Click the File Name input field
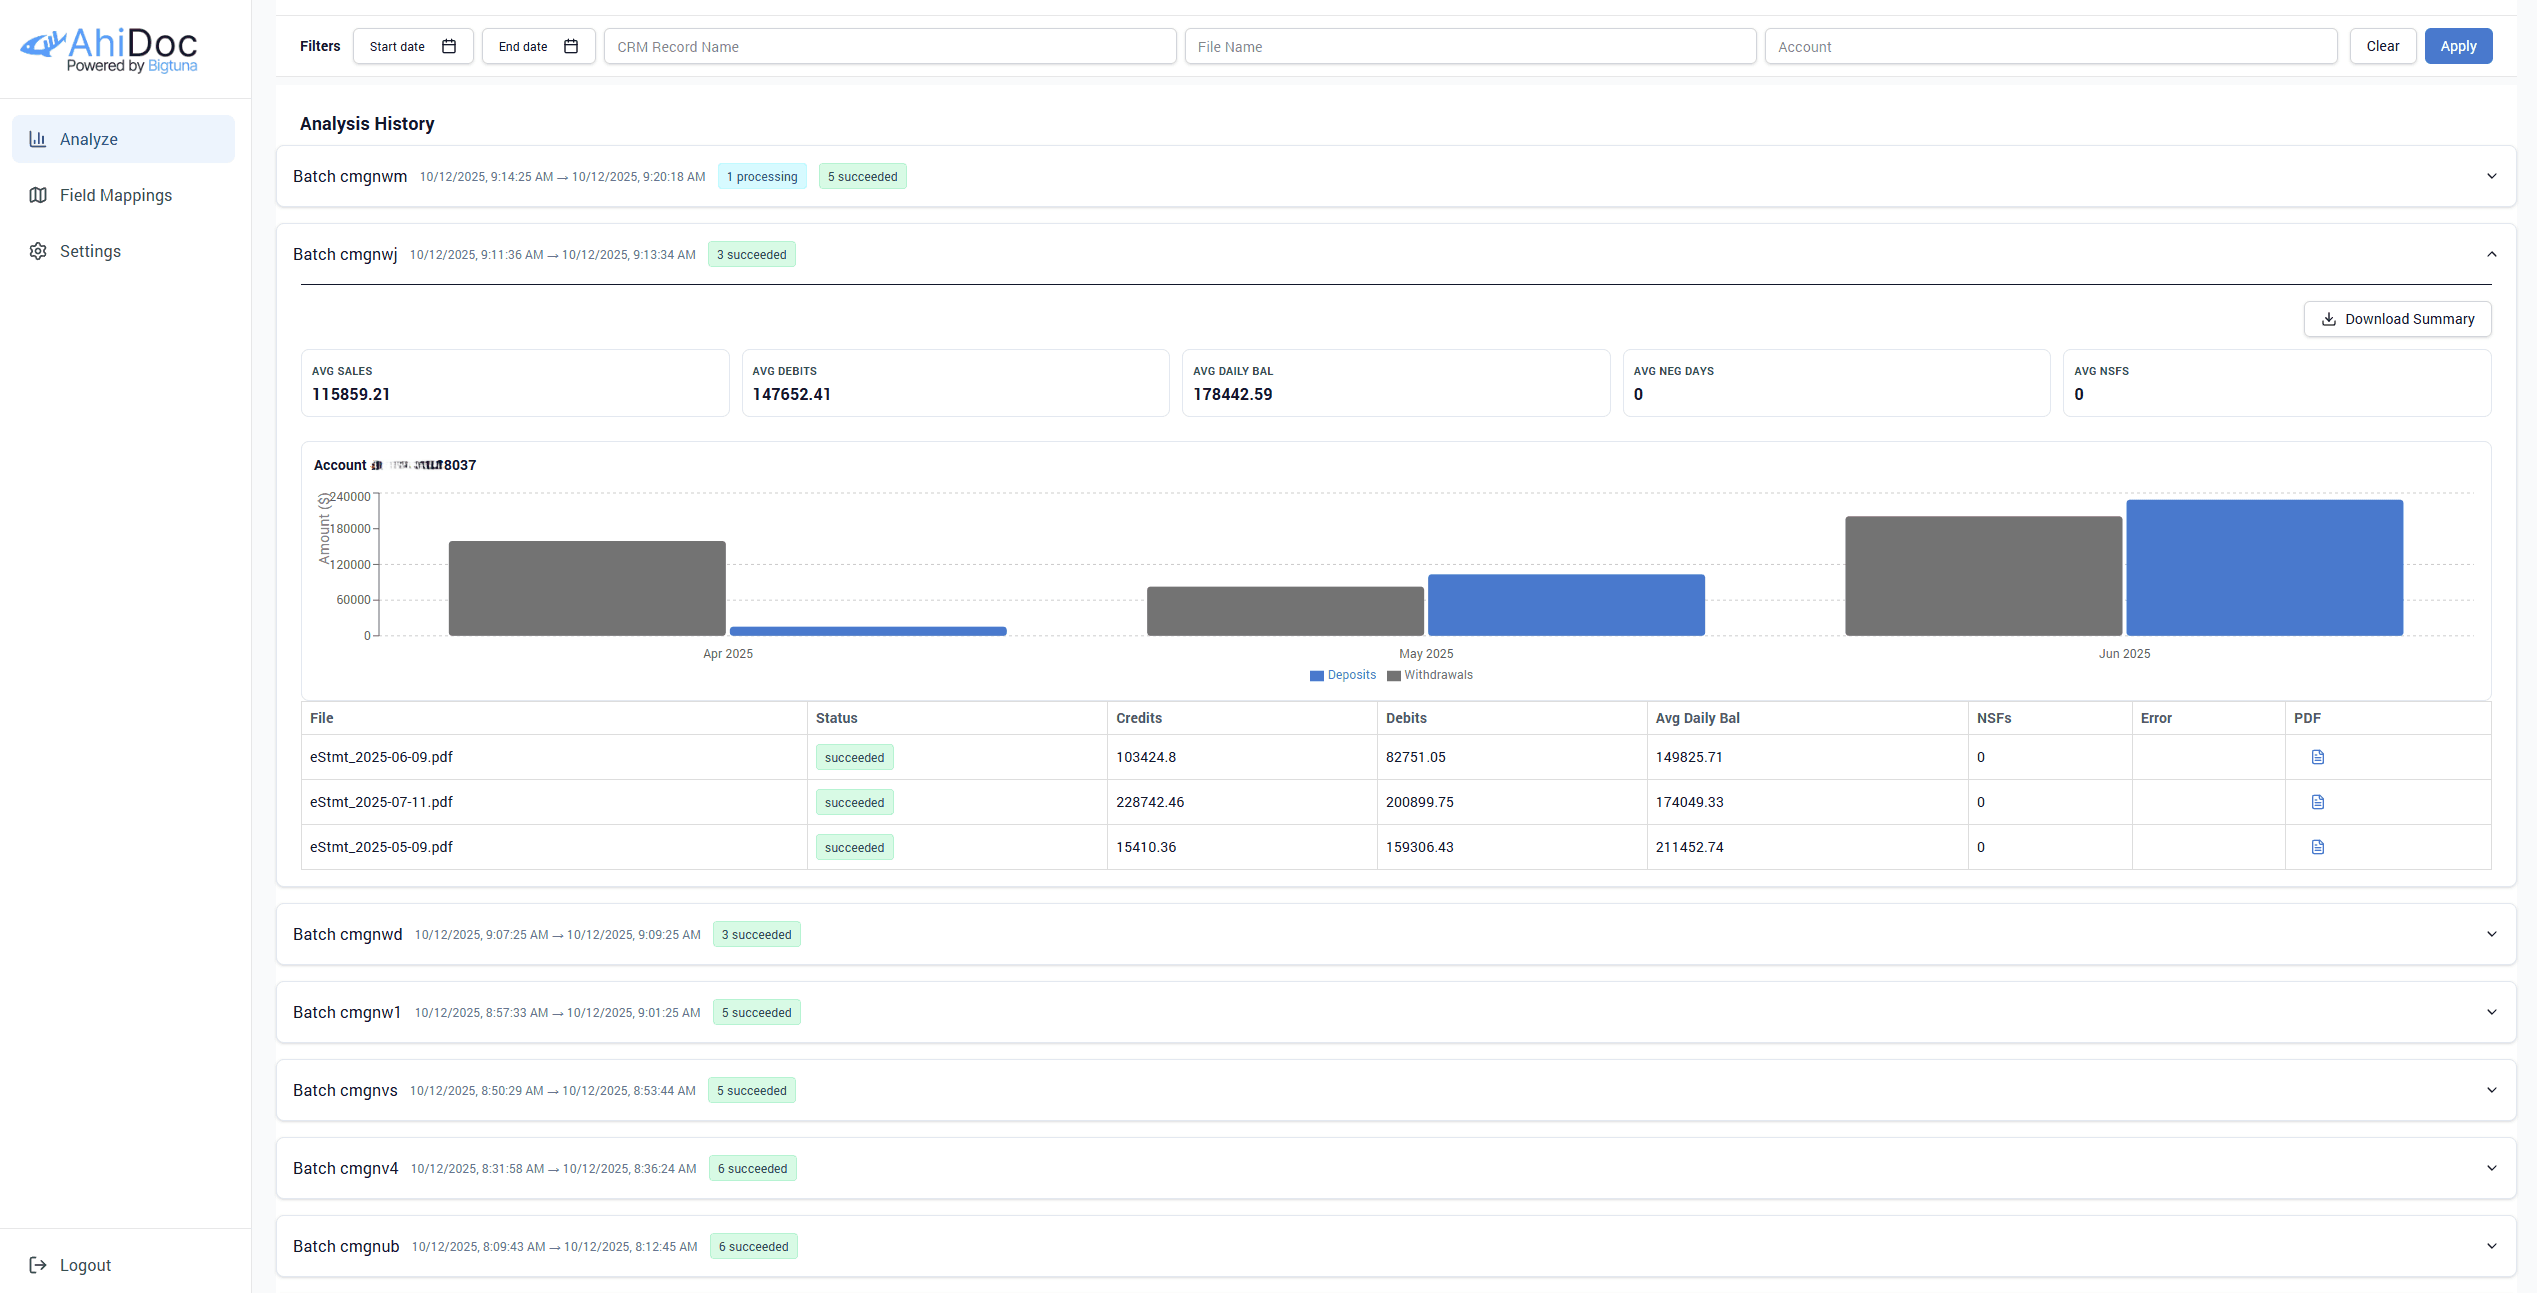Screen dimensions: 2537x1293 [x=1470, y=46]
